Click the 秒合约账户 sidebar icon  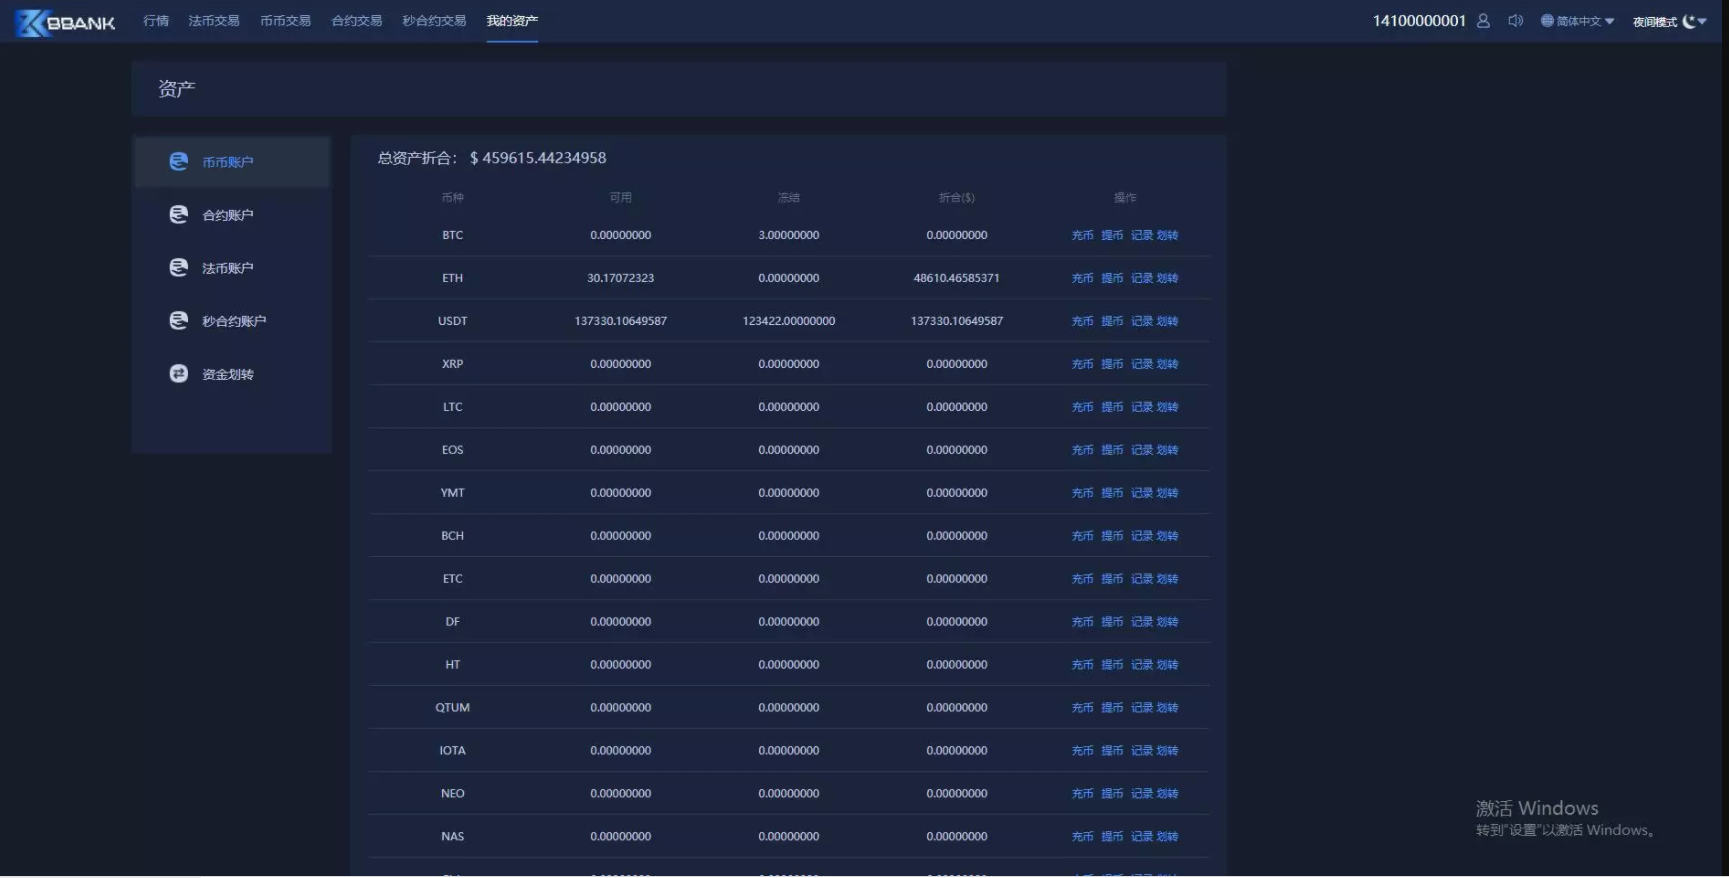179,320
